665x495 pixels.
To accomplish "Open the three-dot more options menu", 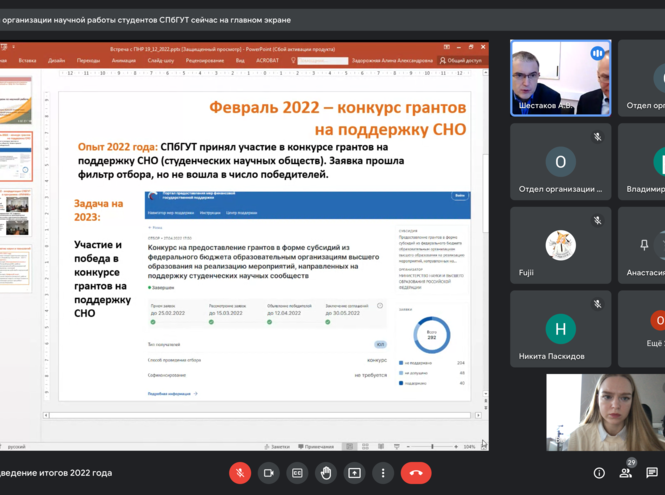I will (x=383, y=473).
